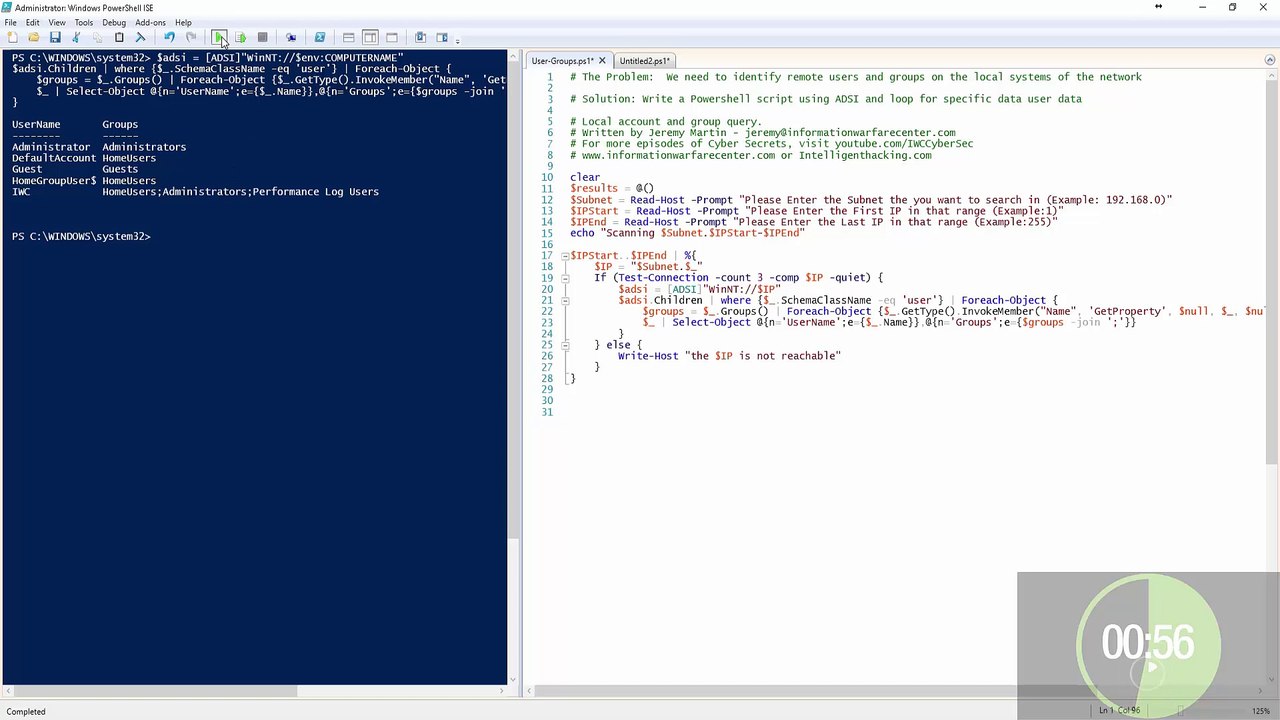Switch to the Untitled2.ps1 tab
Screen dimensions: 1280x720
click(x=644, y=61)
